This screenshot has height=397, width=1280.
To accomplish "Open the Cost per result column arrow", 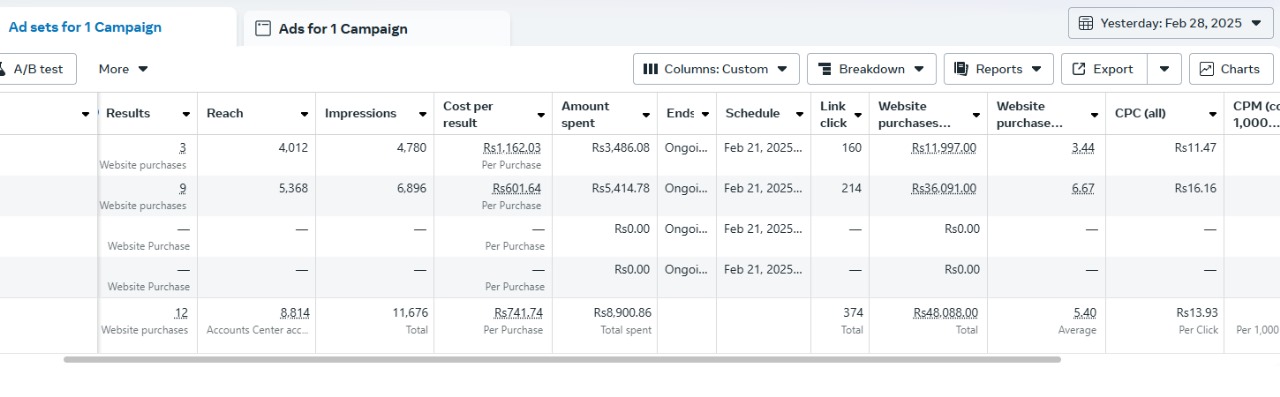I will pyautogui.click(x=541, y=114).
